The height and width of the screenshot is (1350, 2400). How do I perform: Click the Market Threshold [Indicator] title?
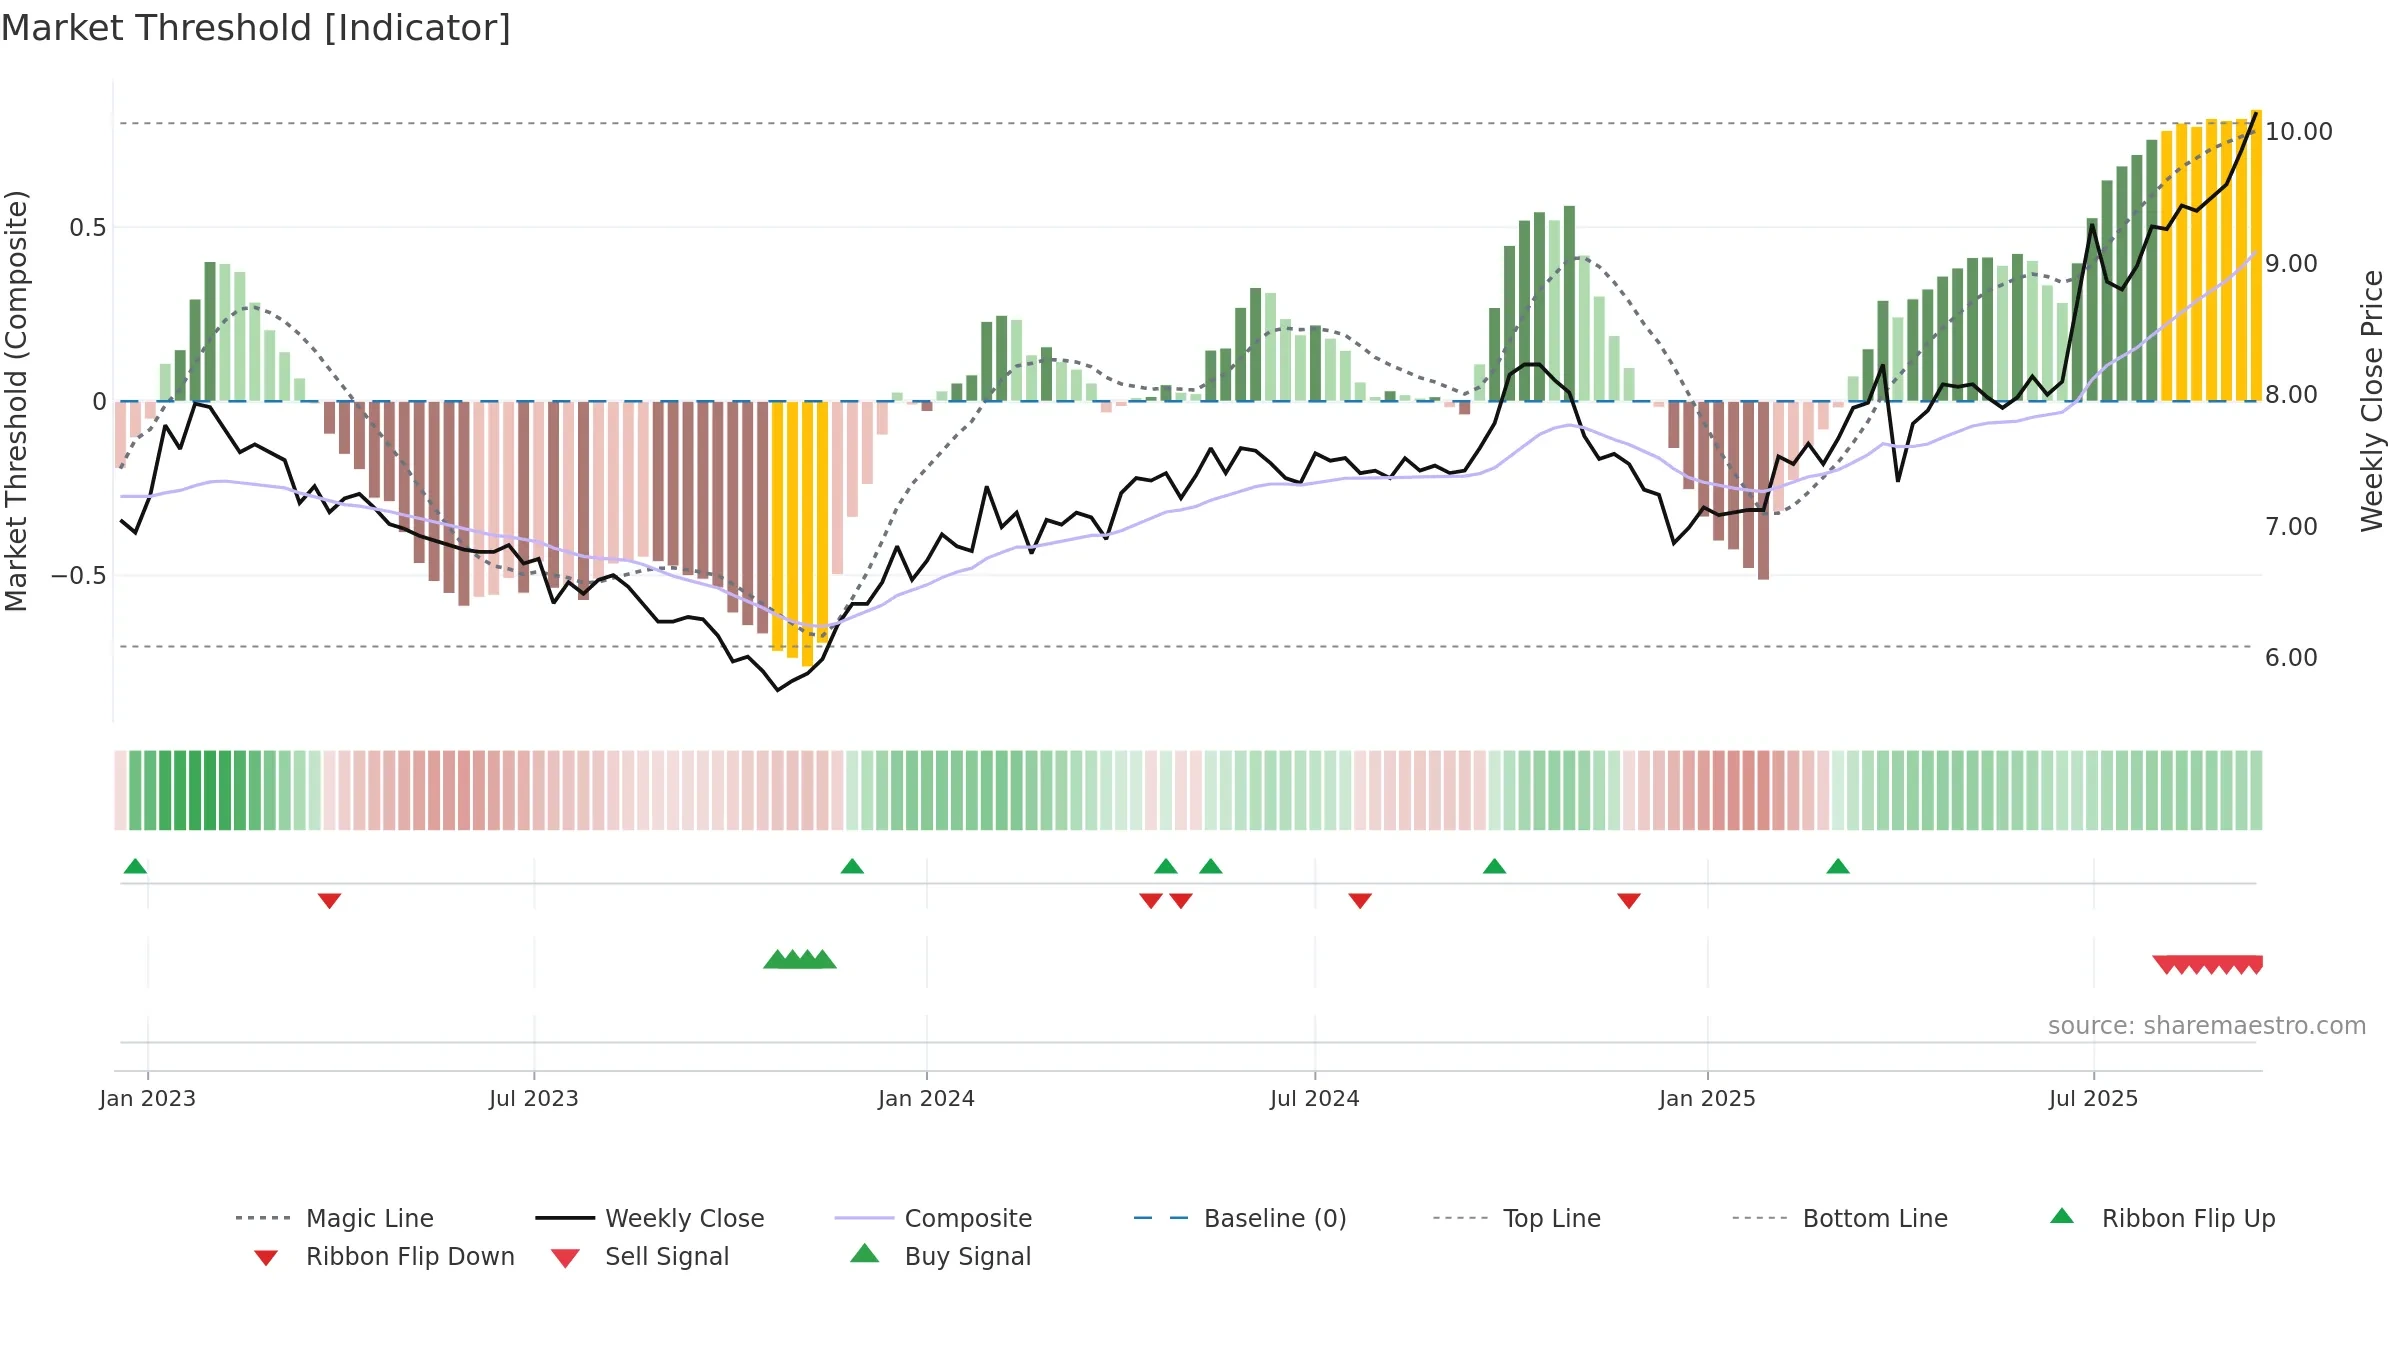[256, 28]
